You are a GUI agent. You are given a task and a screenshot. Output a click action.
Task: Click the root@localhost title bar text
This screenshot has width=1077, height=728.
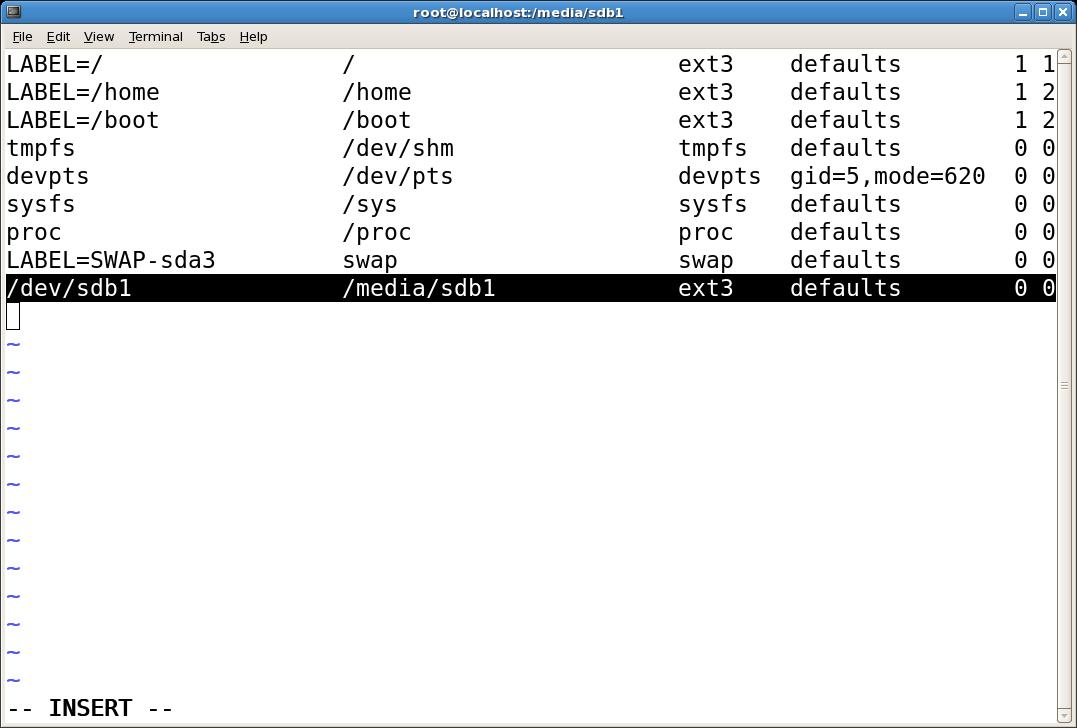coord(517,12)
